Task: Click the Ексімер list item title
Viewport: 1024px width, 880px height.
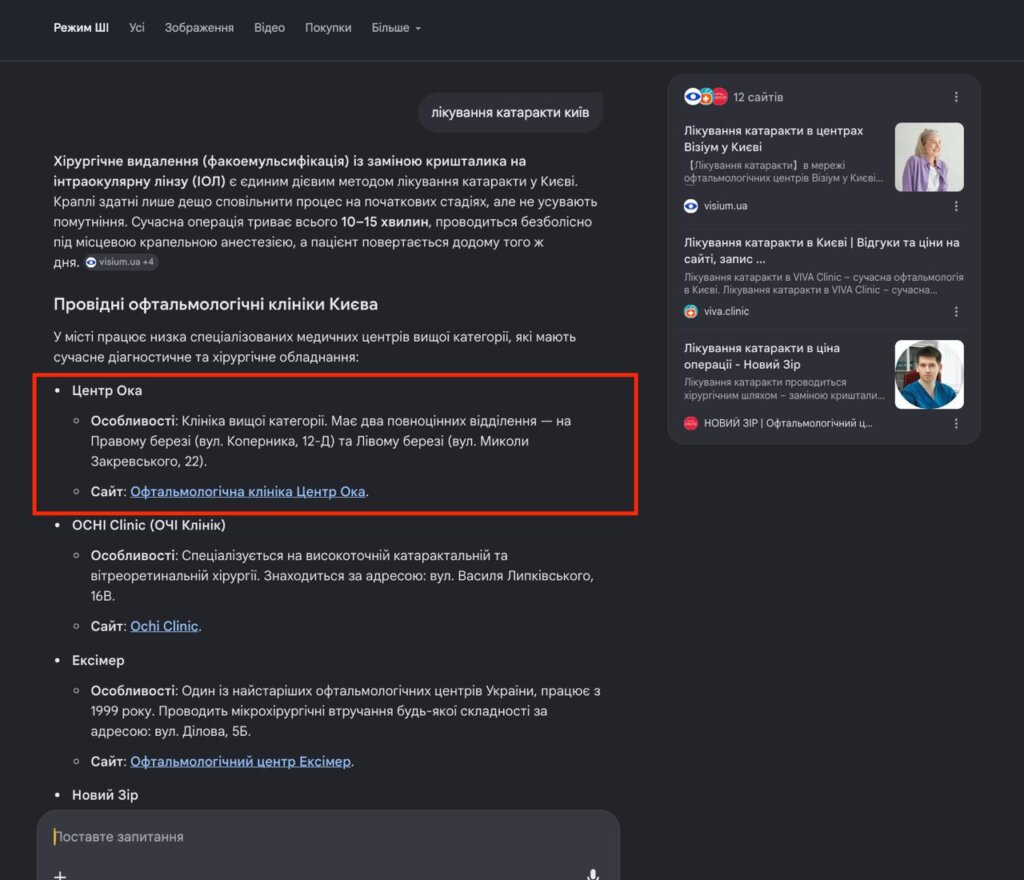Action: pos(98,660)
